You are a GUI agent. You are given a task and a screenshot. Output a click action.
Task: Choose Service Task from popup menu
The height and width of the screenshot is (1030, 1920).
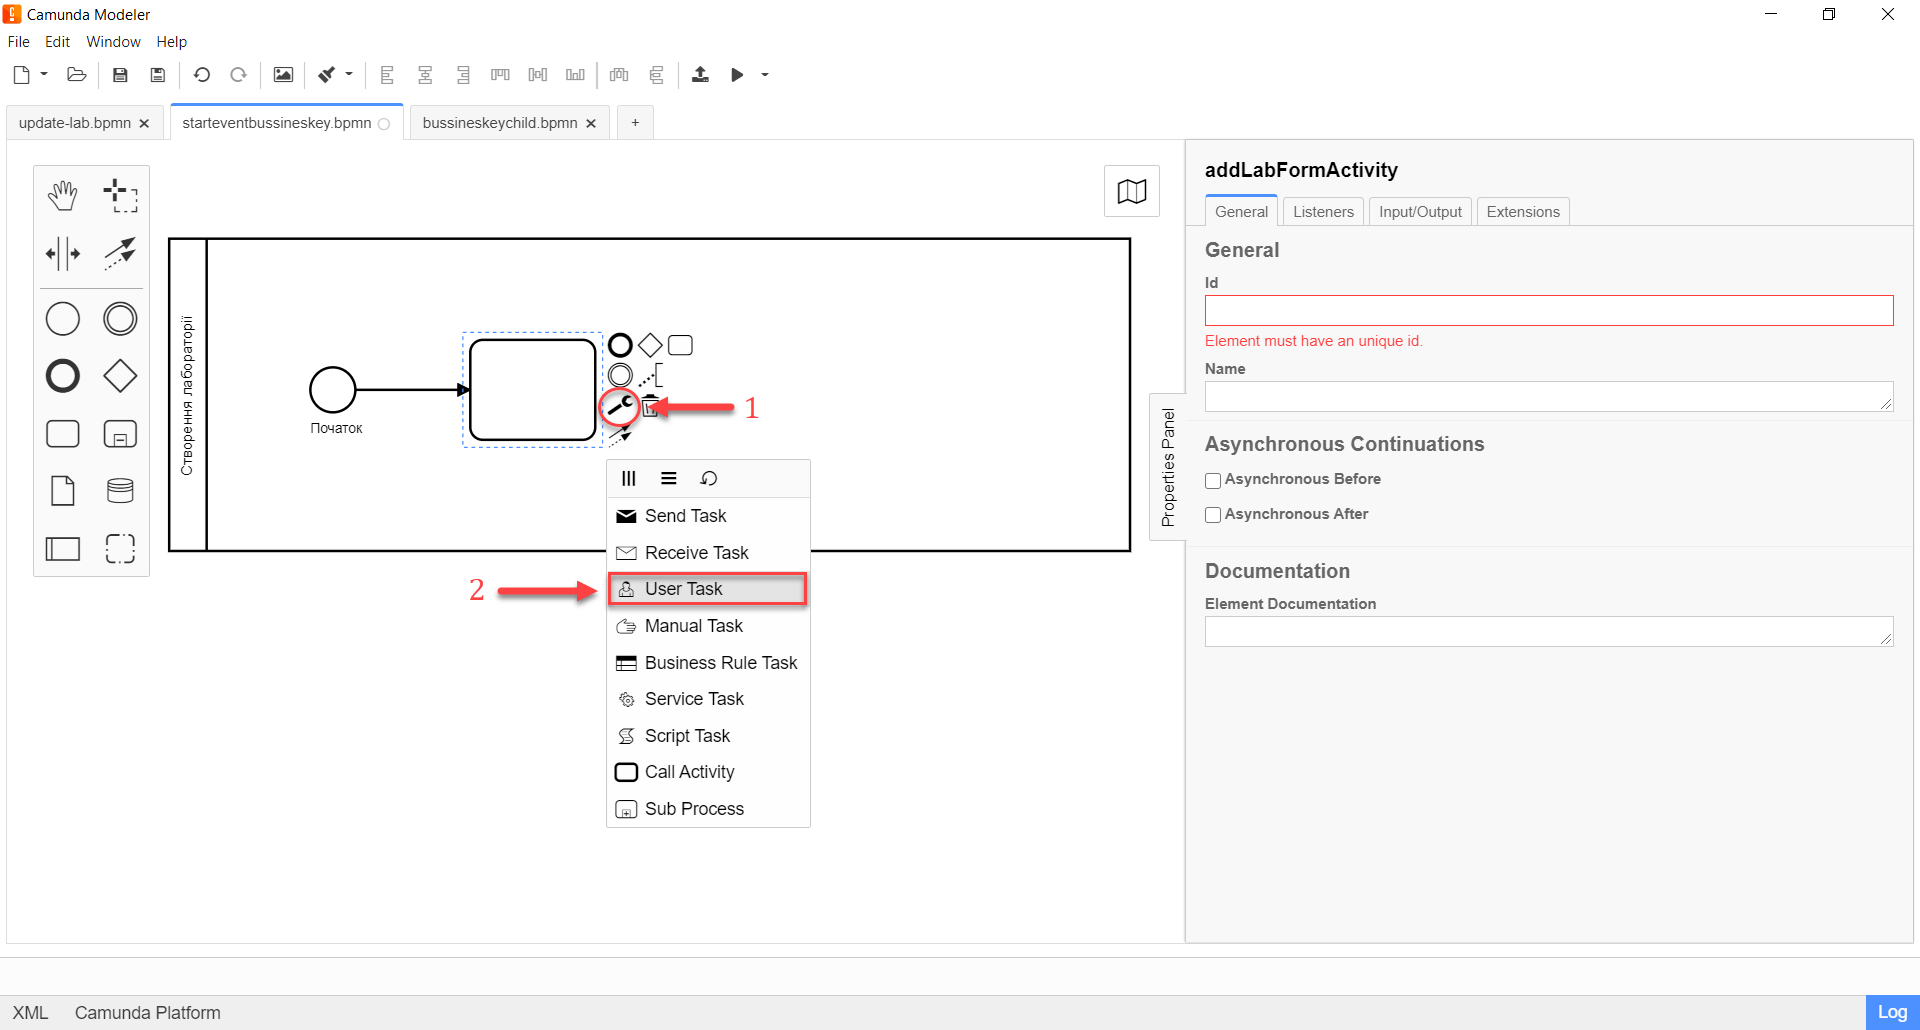(x=708, y=699)
